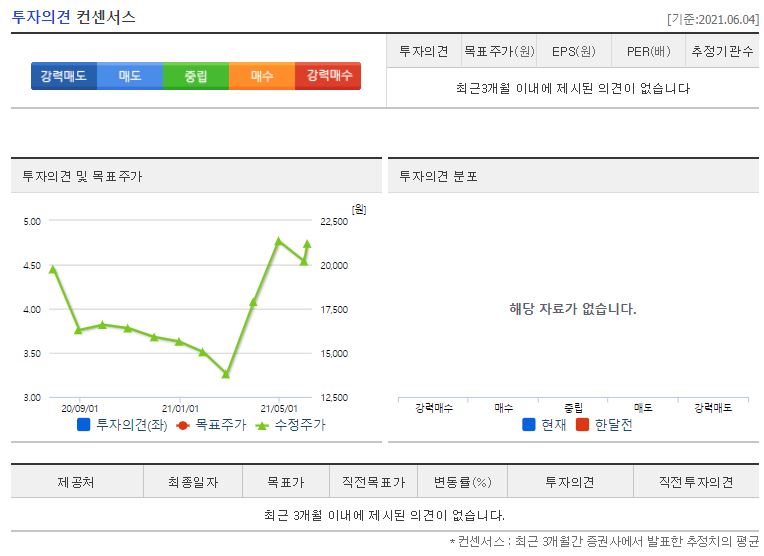
Task: Click the 21/01/01 x-axis label
Action: coord(180,408)
